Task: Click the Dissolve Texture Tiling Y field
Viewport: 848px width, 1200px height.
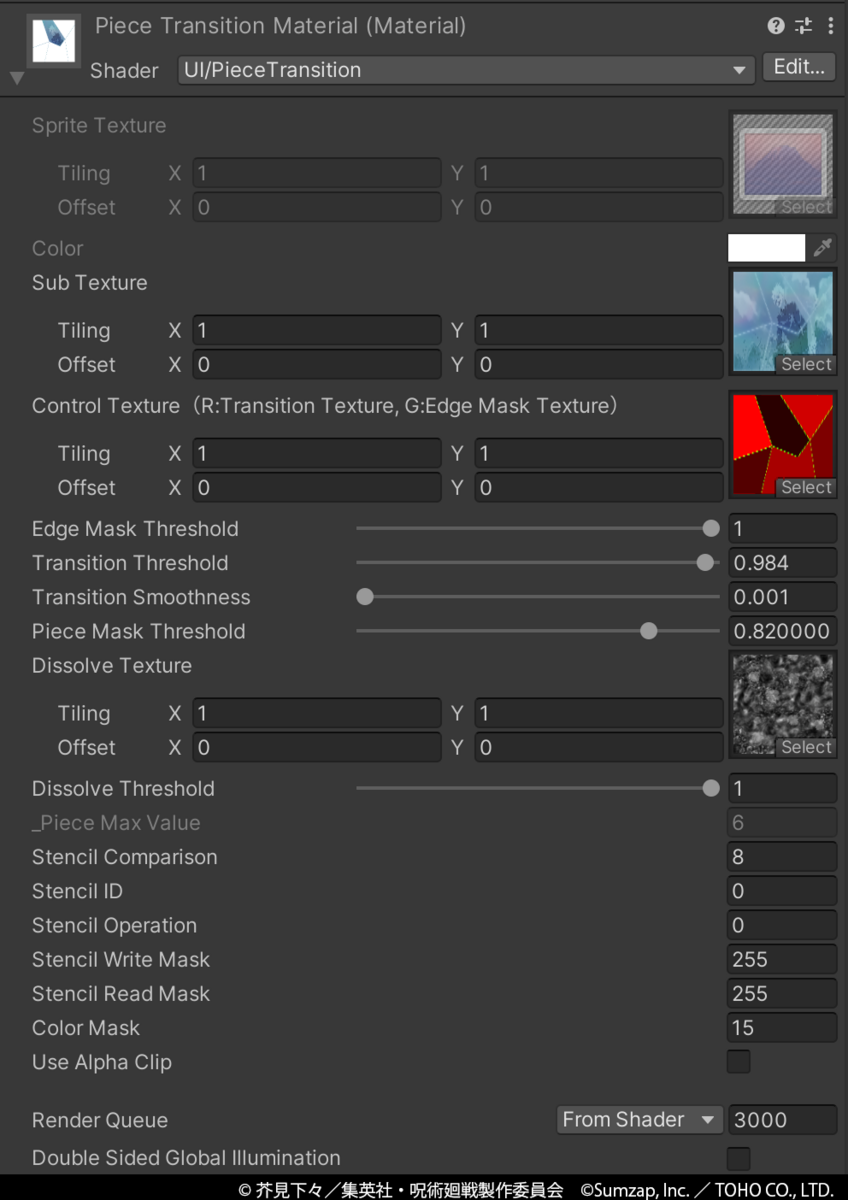Action: click(599, 714)
